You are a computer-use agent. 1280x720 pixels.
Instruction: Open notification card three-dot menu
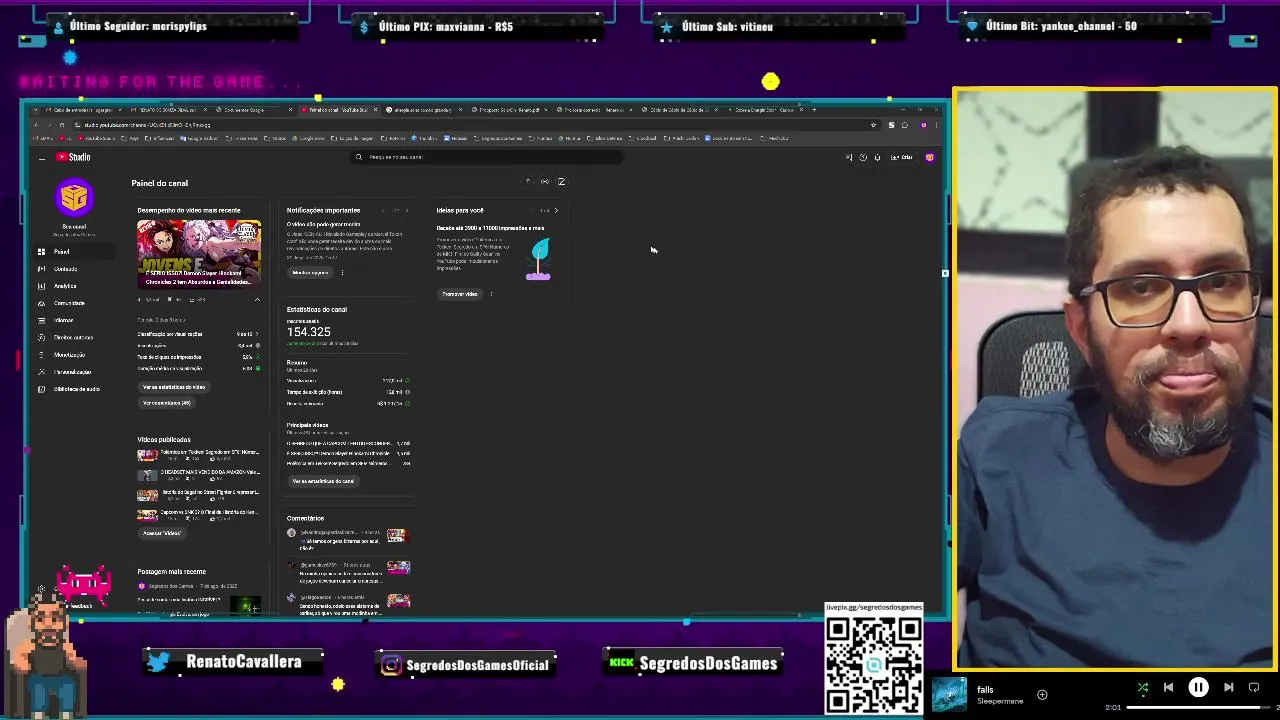click(342, 273)
